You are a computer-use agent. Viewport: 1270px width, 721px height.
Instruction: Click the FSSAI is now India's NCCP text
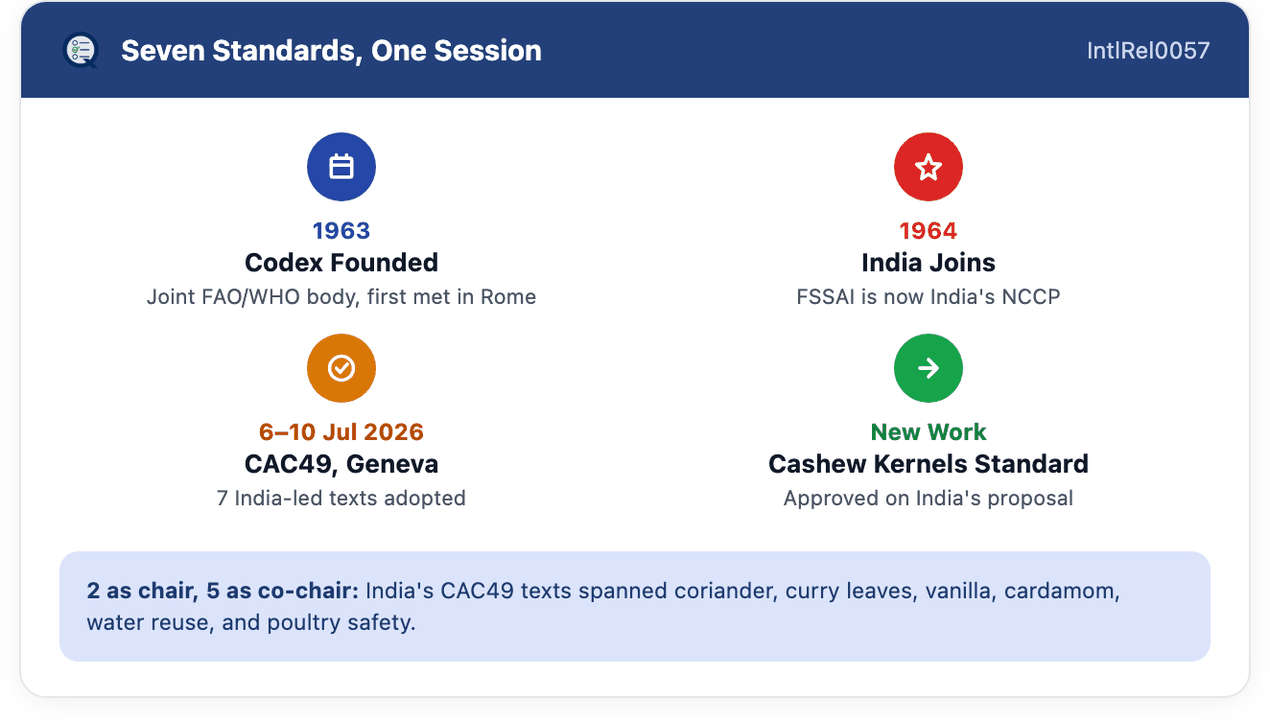pos(928,297)
